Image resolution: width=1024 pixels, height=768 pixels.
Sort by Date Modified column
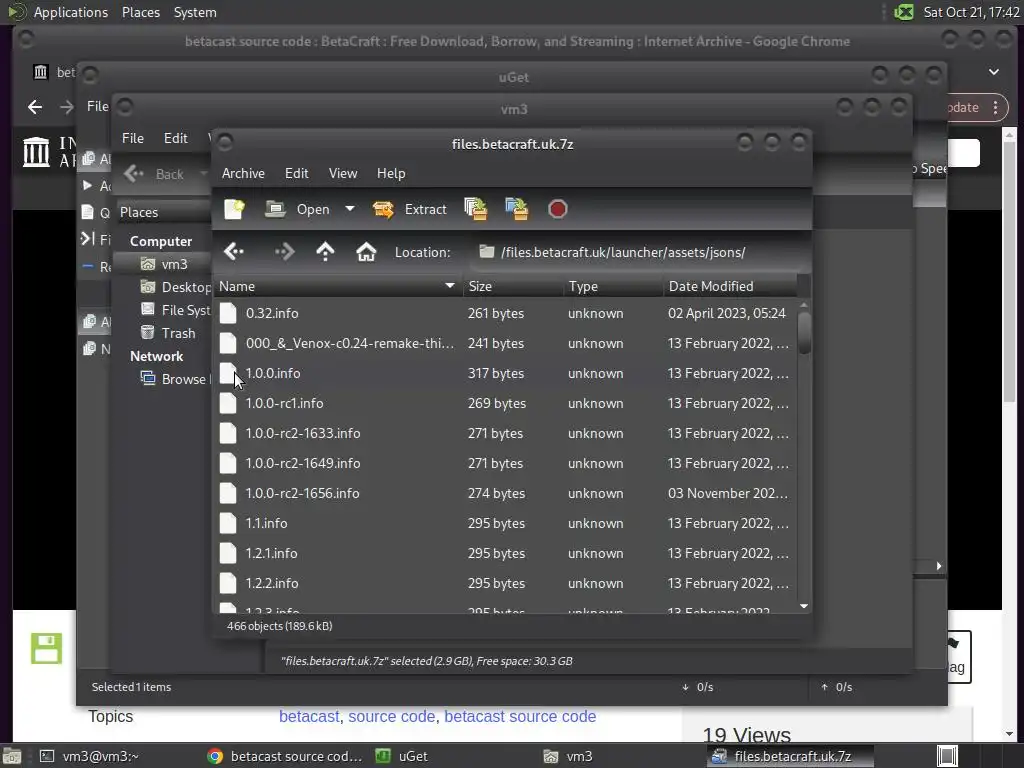tap(730, 286)
